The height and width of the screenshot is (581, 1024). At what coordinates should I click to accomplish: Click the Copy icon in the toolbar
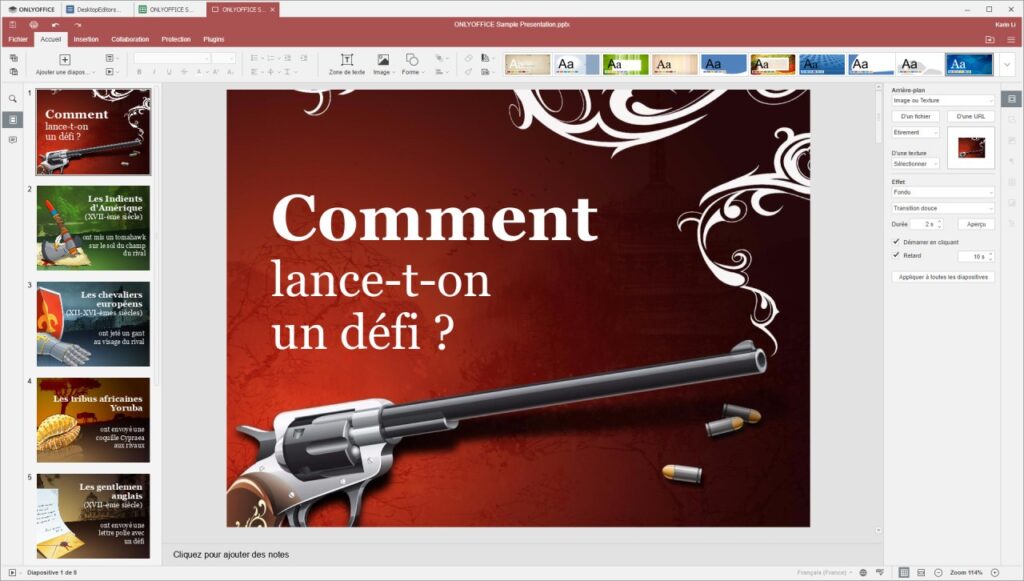(x=14, y=58)
